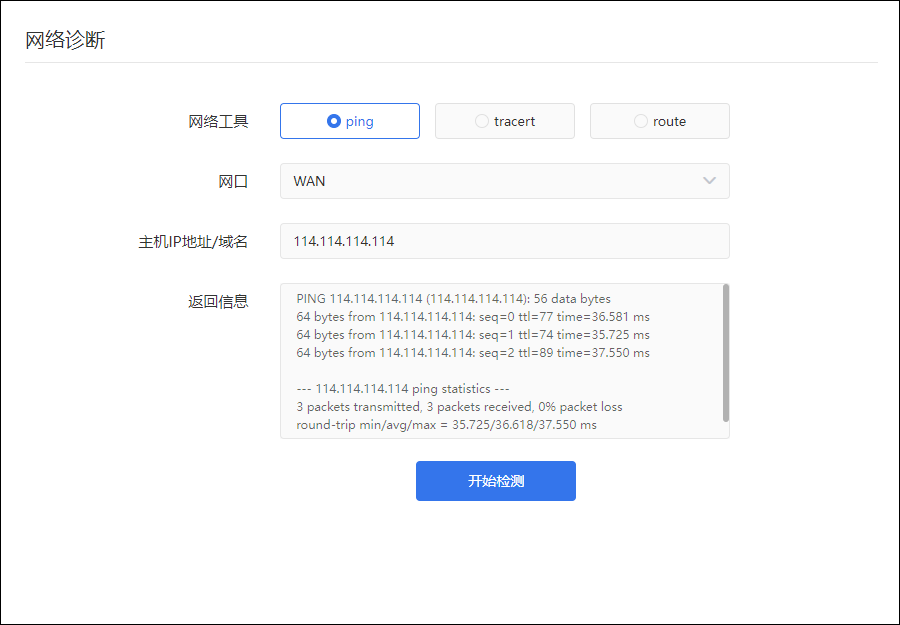Click the 主机IP地址/域名 label

point(193,242)
